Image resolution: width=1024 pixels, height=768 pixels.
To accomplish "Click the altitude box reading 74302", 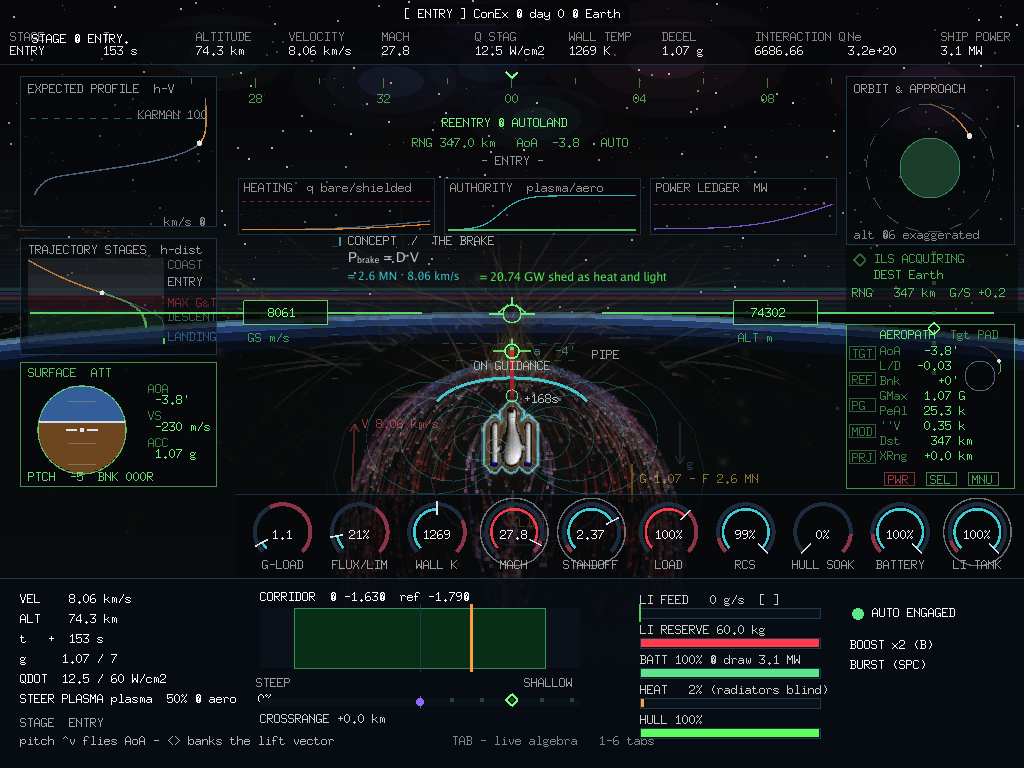I will point(775,312).
